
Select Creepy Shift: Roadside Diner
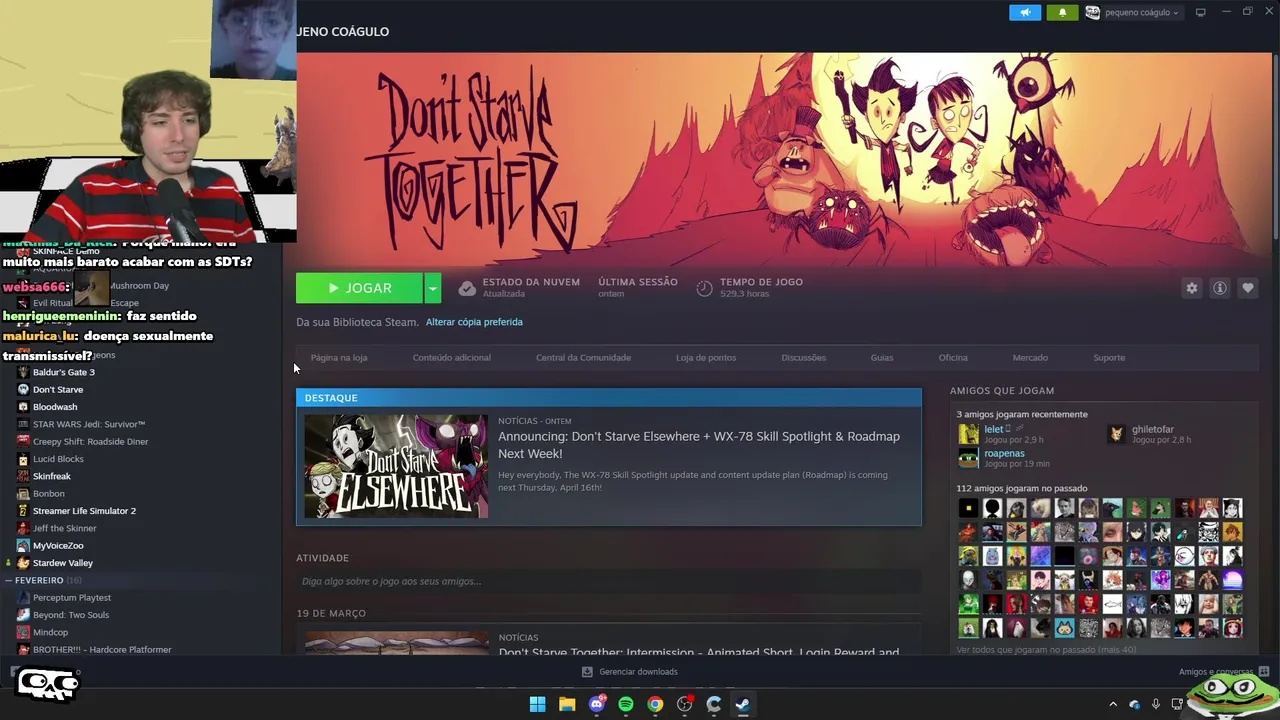[90, 441]
